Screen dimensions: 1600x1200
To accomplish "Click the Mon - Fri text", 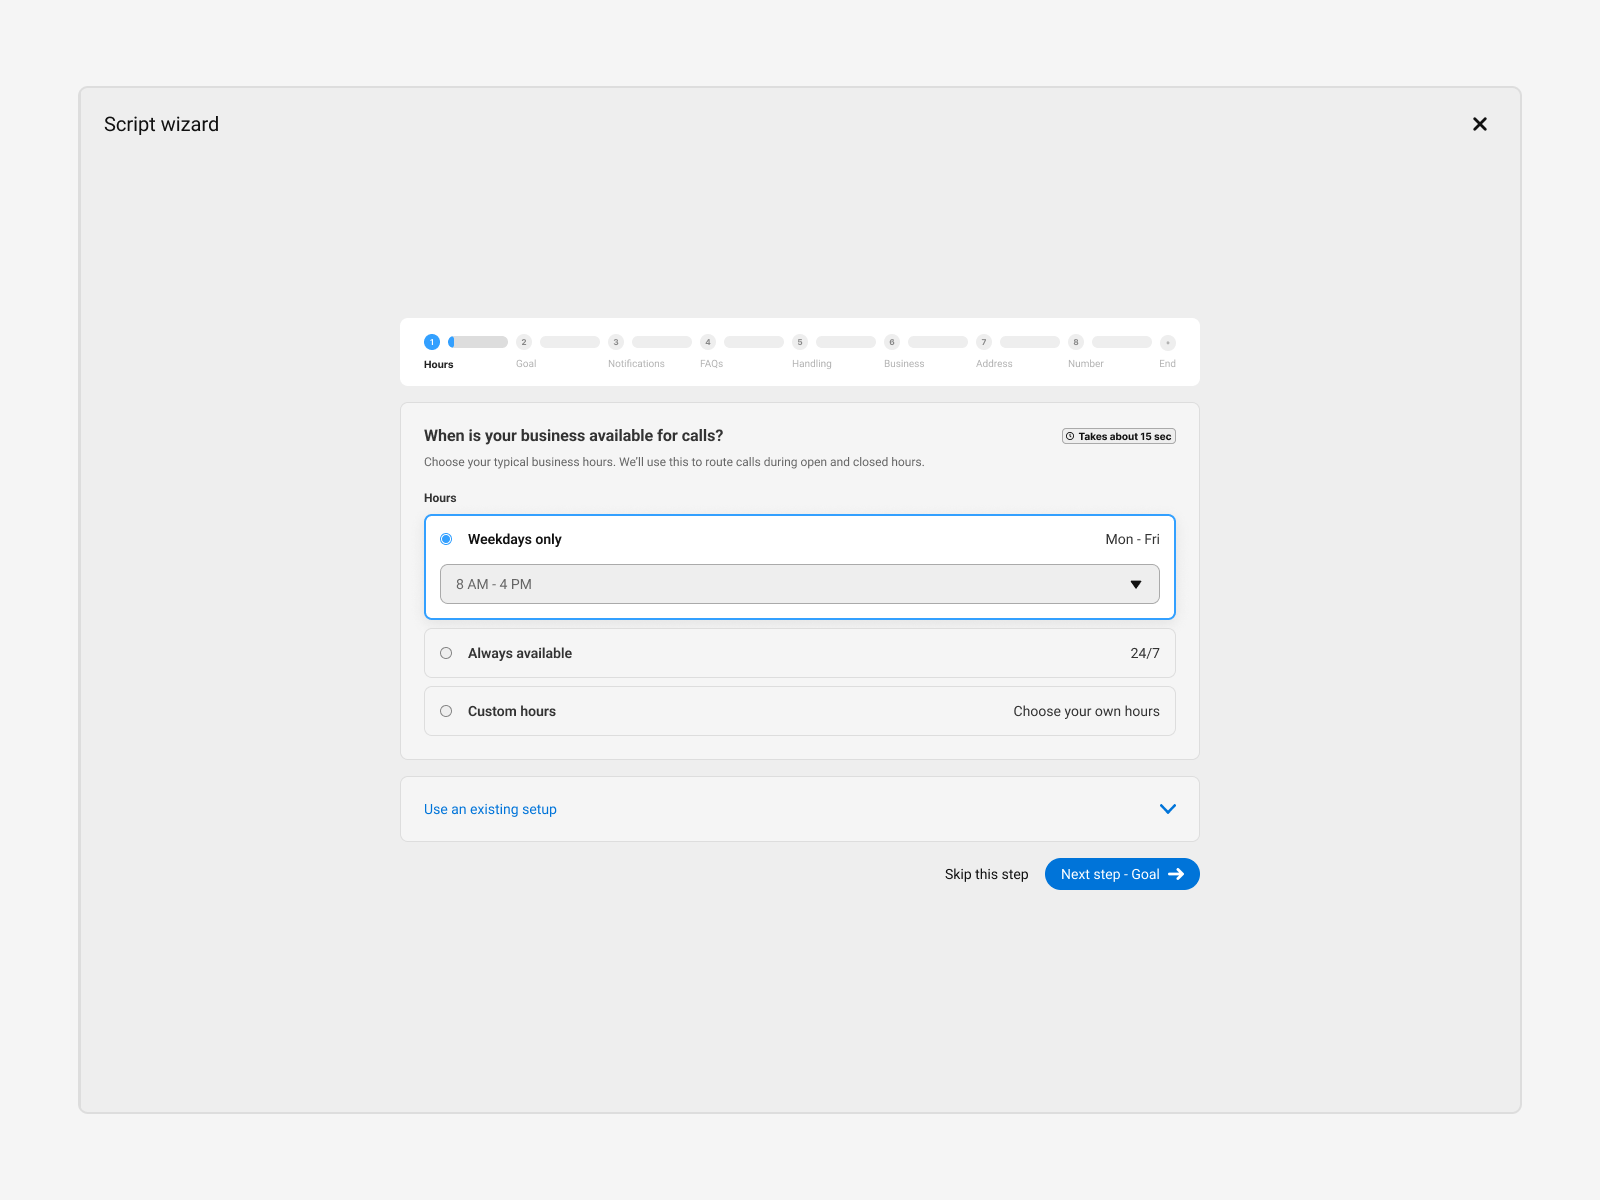I will point(1132,539).
